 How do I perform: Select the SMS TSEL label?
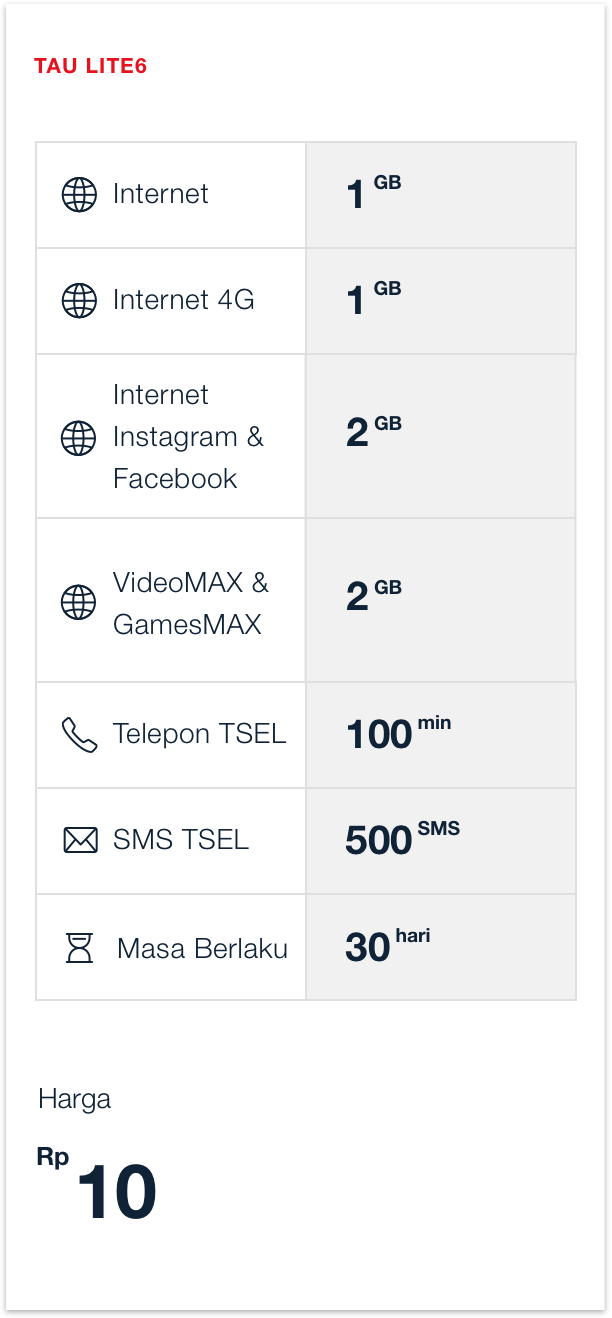point(180,840)
